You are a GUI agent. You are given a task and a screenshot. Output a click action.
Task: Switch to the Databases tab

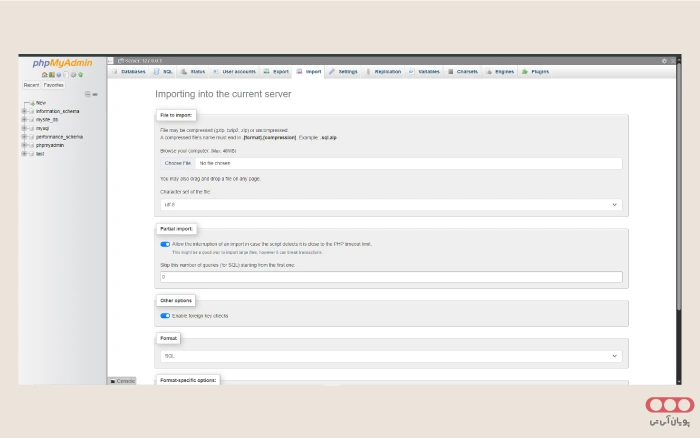tap(129, 71)
